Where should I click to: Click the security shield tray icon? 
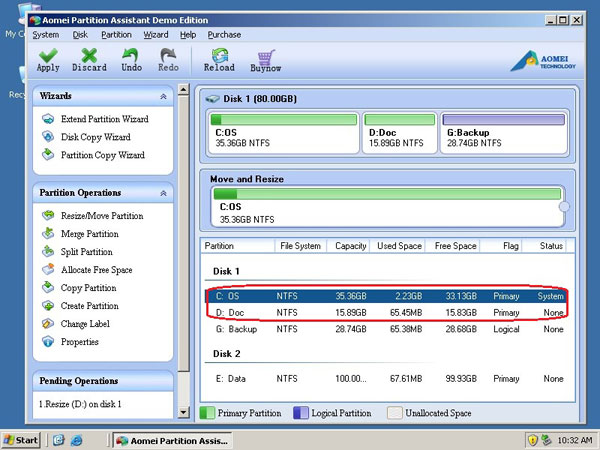click(x=532, y=440)
